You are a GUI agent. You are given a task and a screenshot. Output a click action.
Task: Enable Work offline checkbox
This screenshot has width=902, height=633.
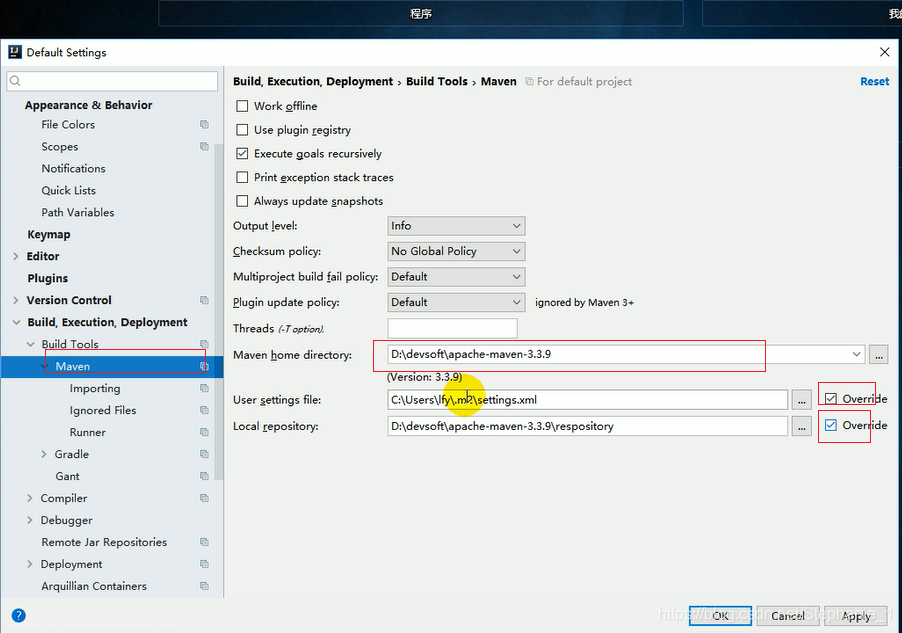tap(242, 106)
